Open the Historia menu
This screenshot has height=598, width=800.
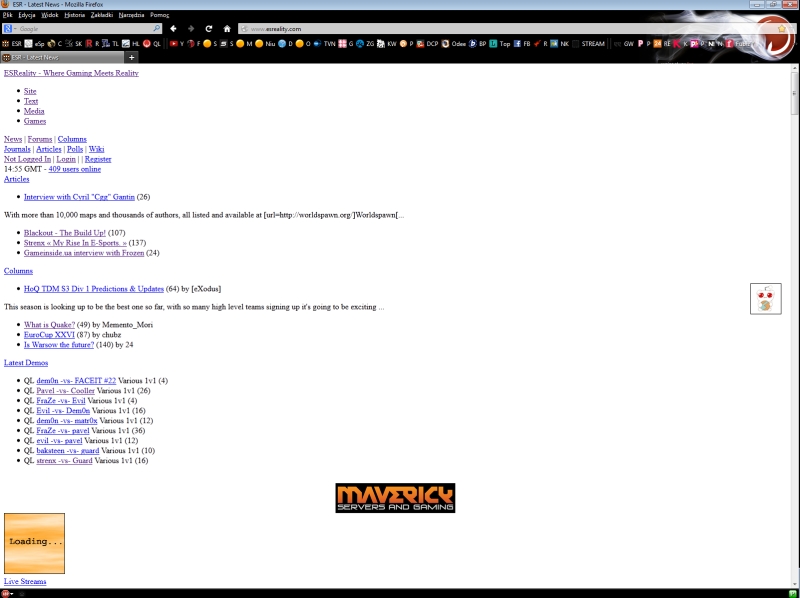coord(74,16)
